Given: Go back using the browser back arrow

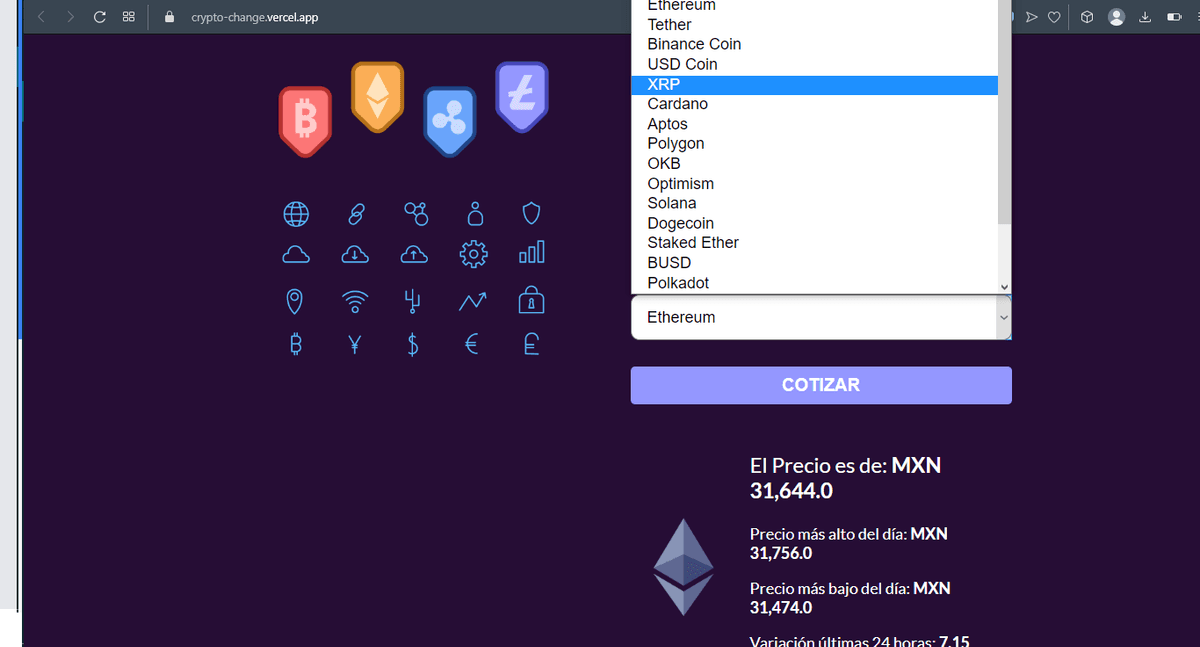Looking at the screenshot, I should click(x=42, y=17).
